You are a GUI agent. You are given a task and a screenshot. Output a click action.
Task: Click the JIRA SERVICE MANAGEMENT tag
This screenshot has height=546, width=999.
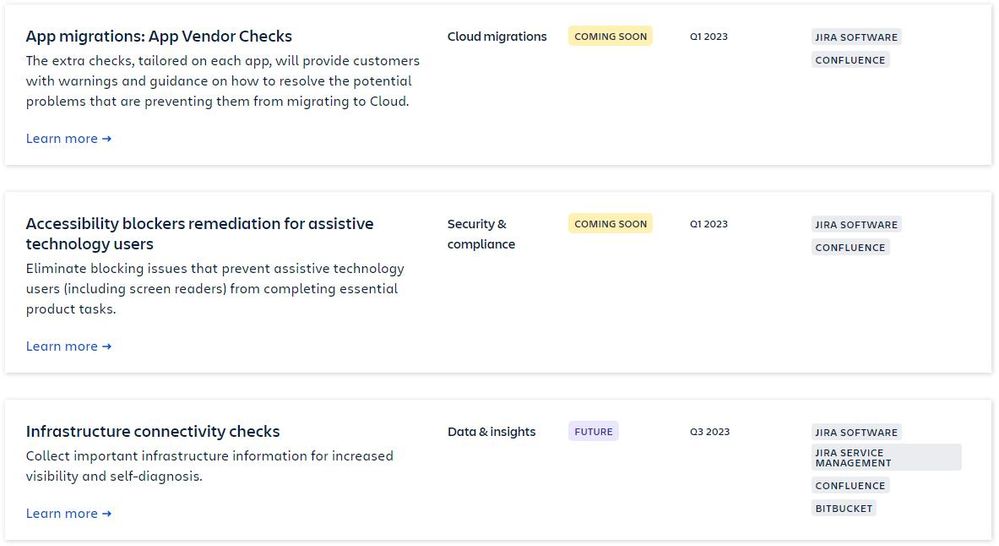point(886,457)
